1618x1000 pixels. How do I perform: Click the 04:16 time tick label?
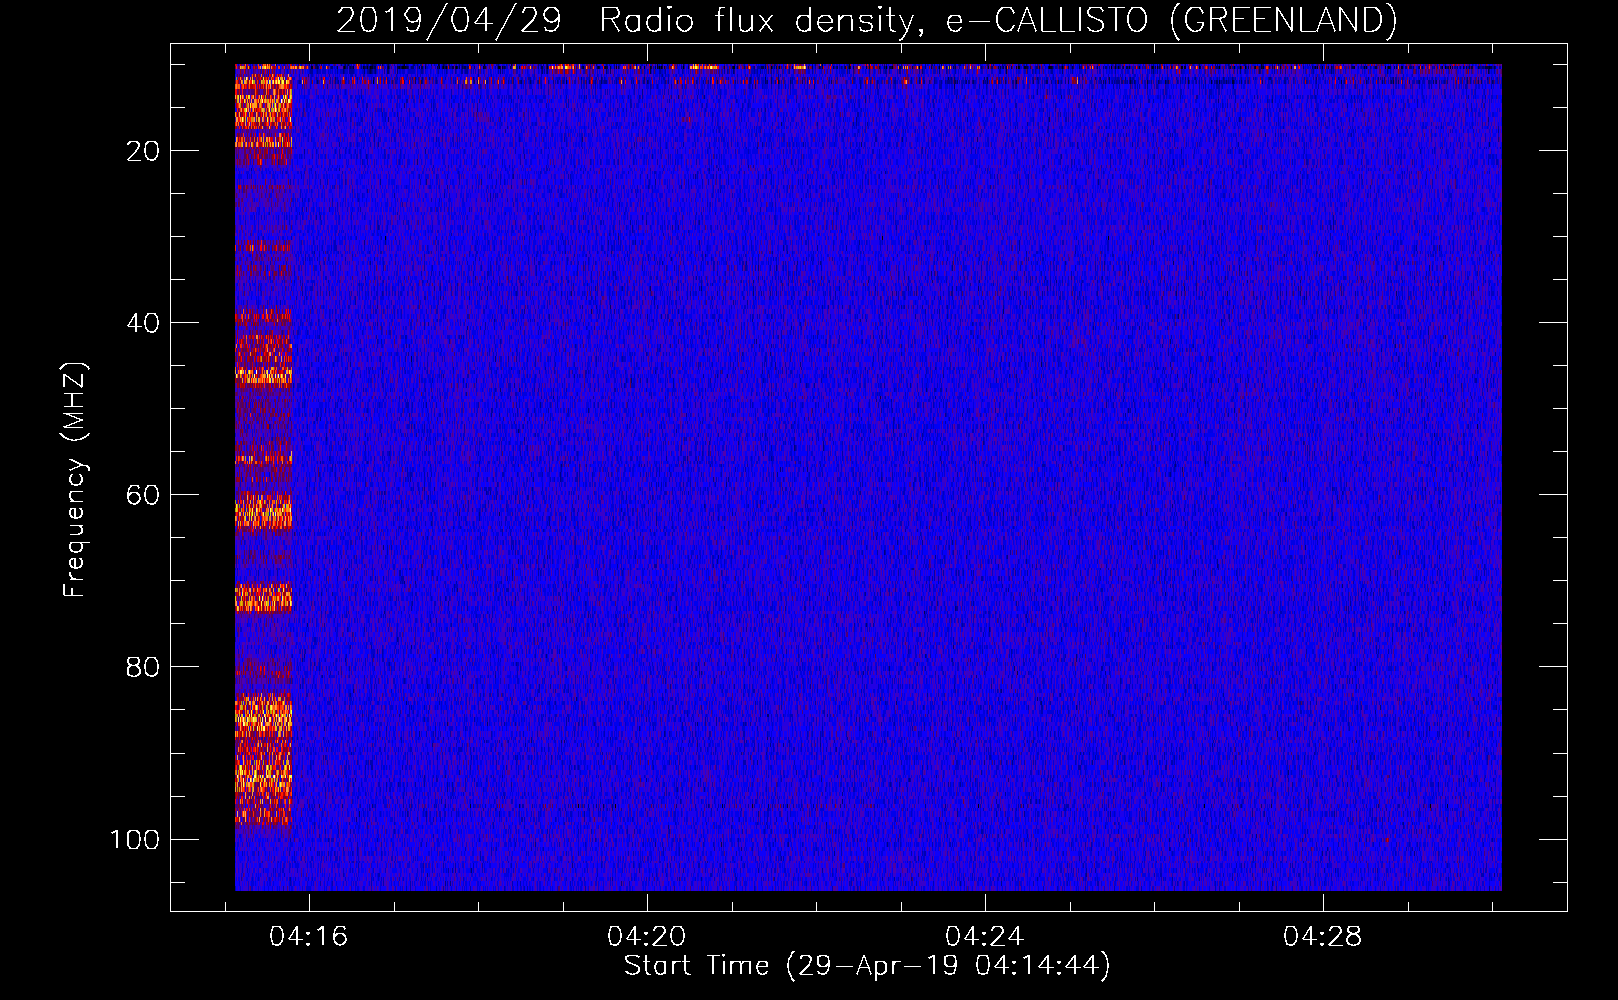pyautogui.click(x=308, y=937)
